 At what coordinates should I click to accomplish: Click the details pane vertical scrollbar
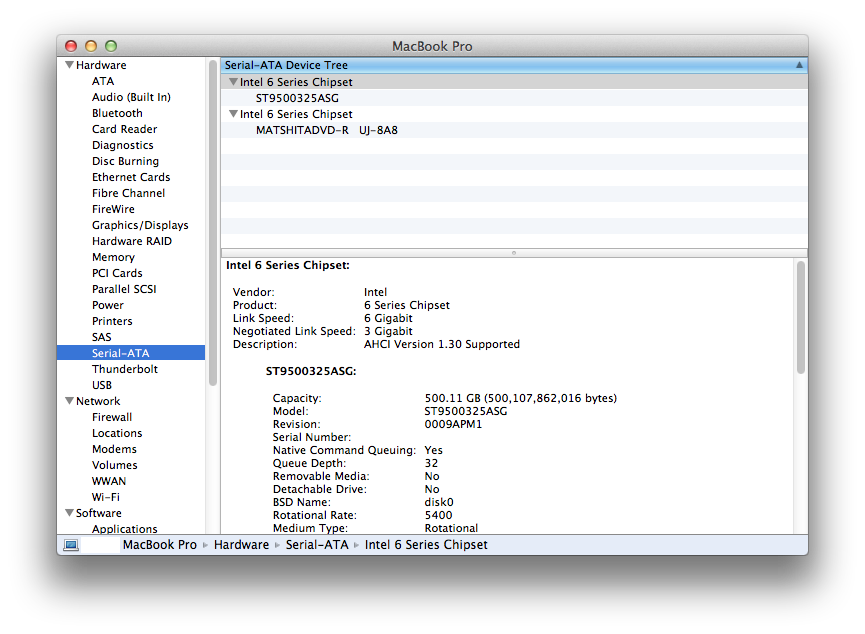click(801, 318)
